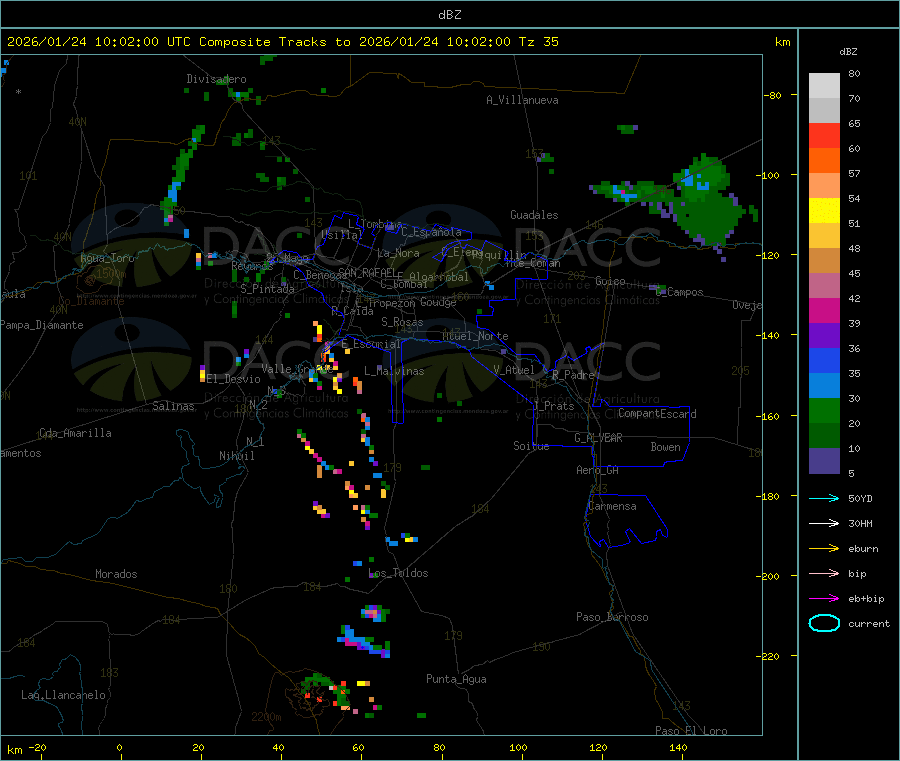Click the 'Tz 35' threshold text
This screenshot has width=900, height=761.
(x=538, y=42)
